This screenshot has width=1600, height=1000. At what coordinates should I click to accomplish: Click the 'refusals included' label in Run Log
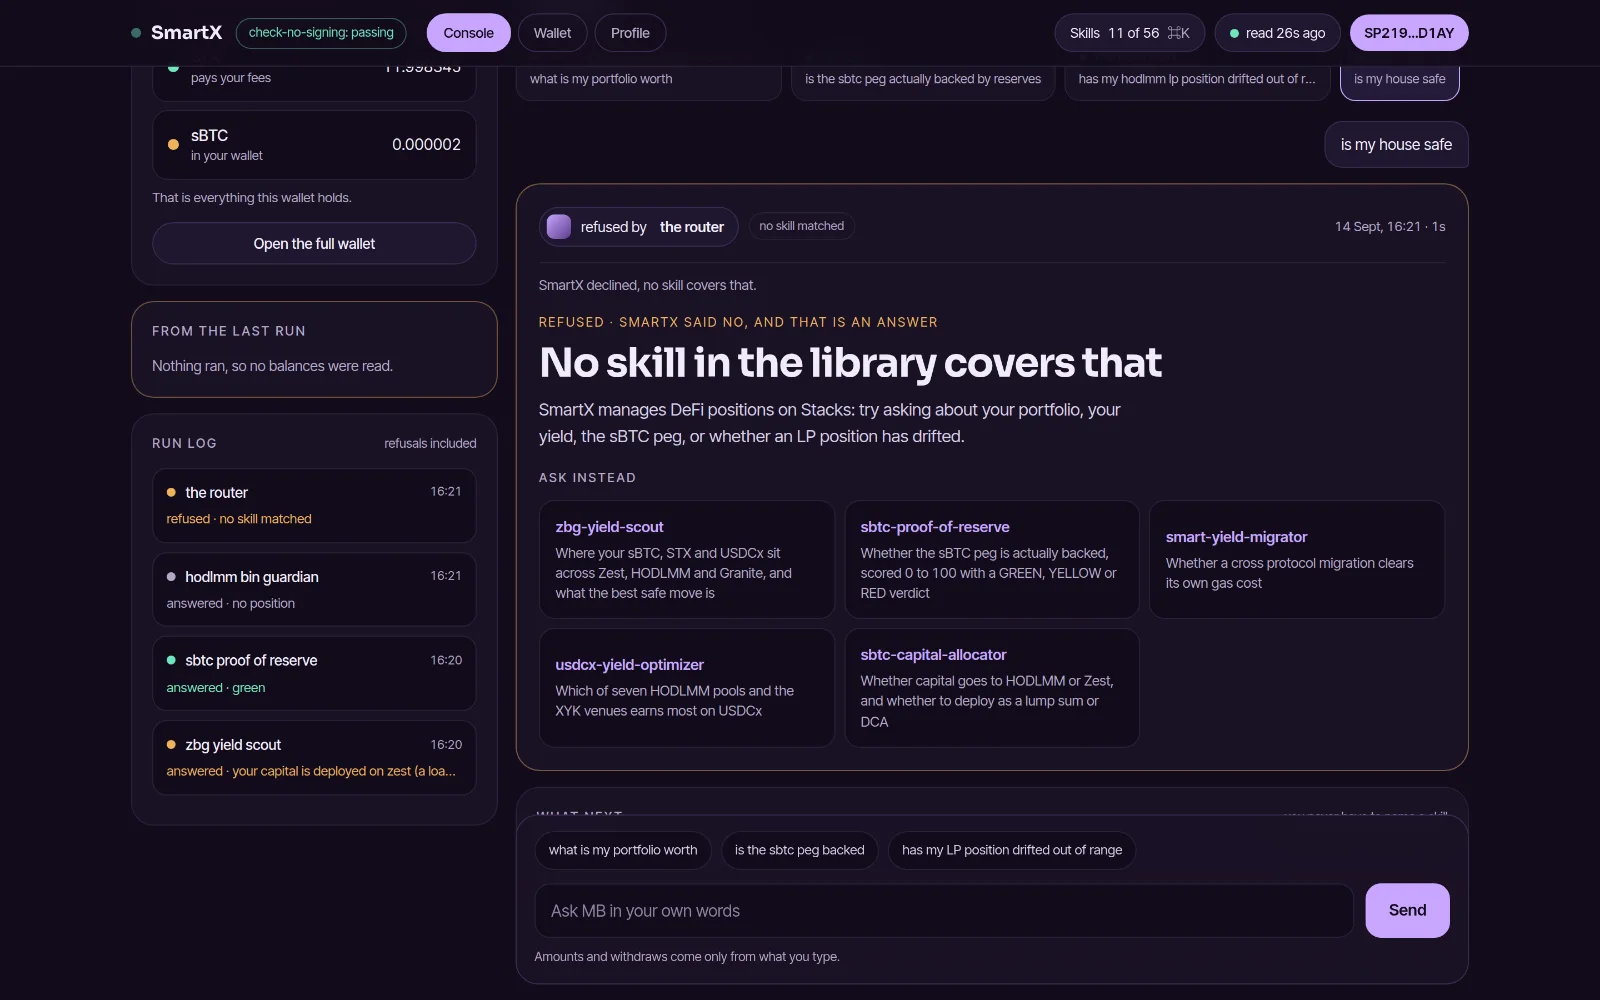point(430,444)
